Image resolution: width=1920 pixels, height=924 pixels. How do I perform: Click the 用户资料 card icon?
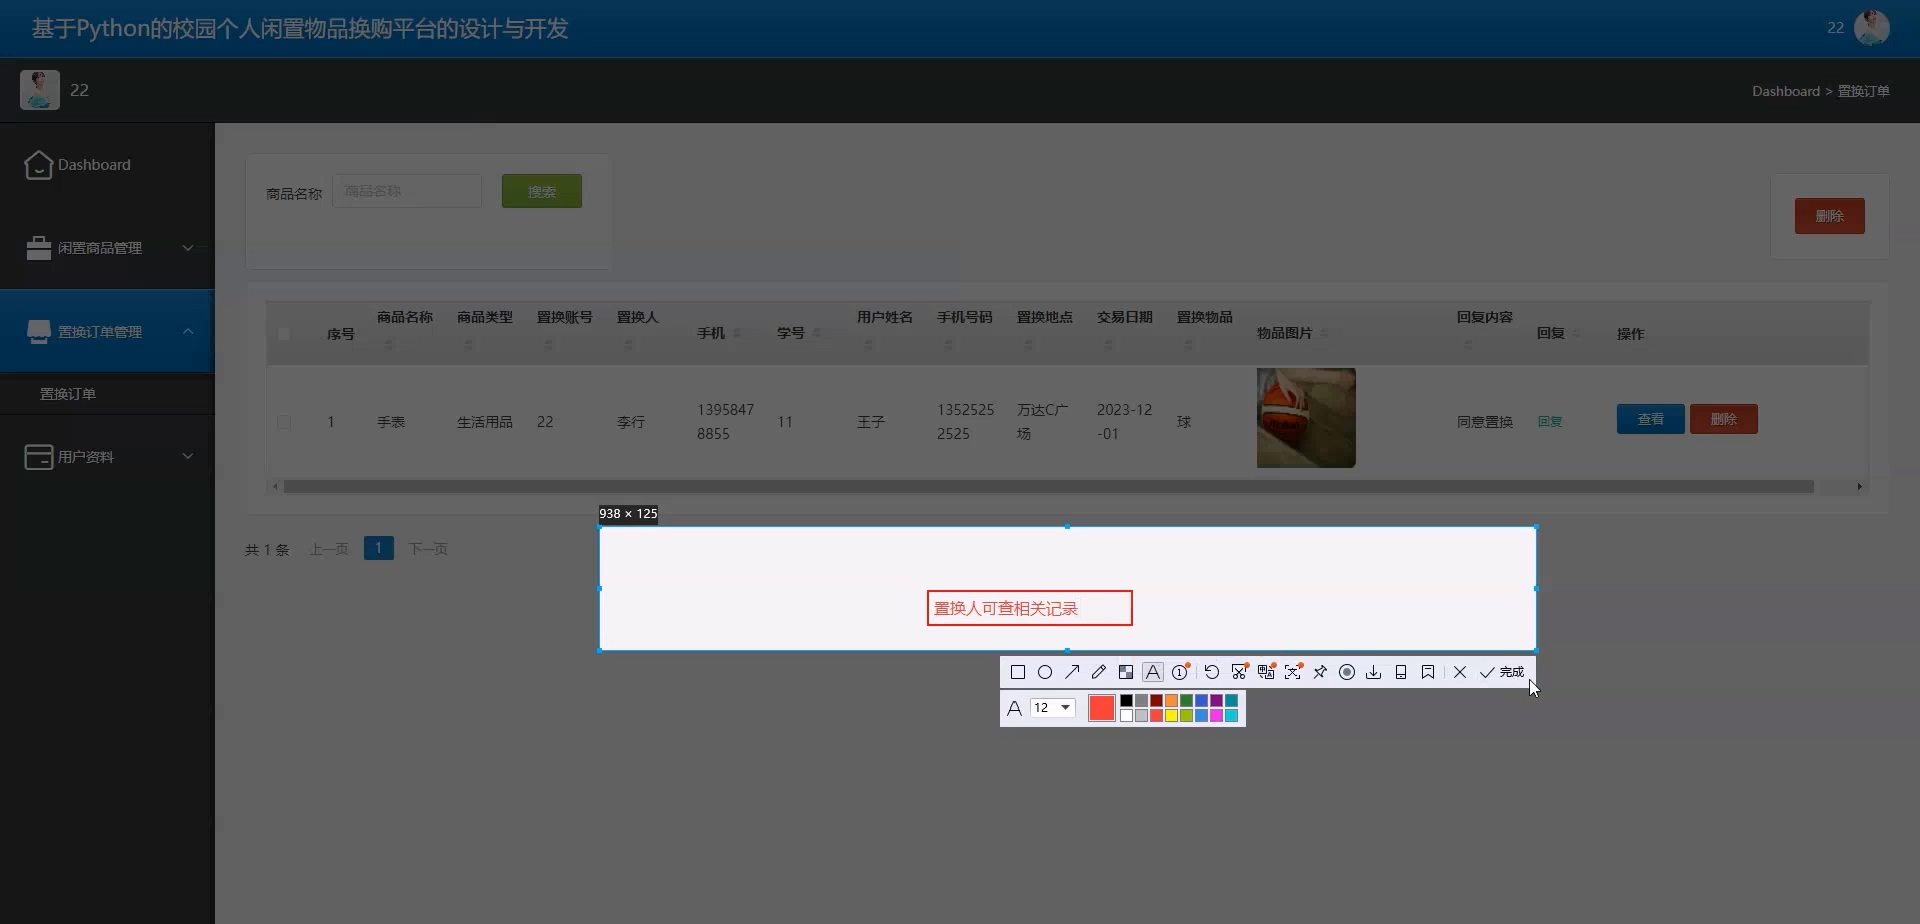pos(39,457)
